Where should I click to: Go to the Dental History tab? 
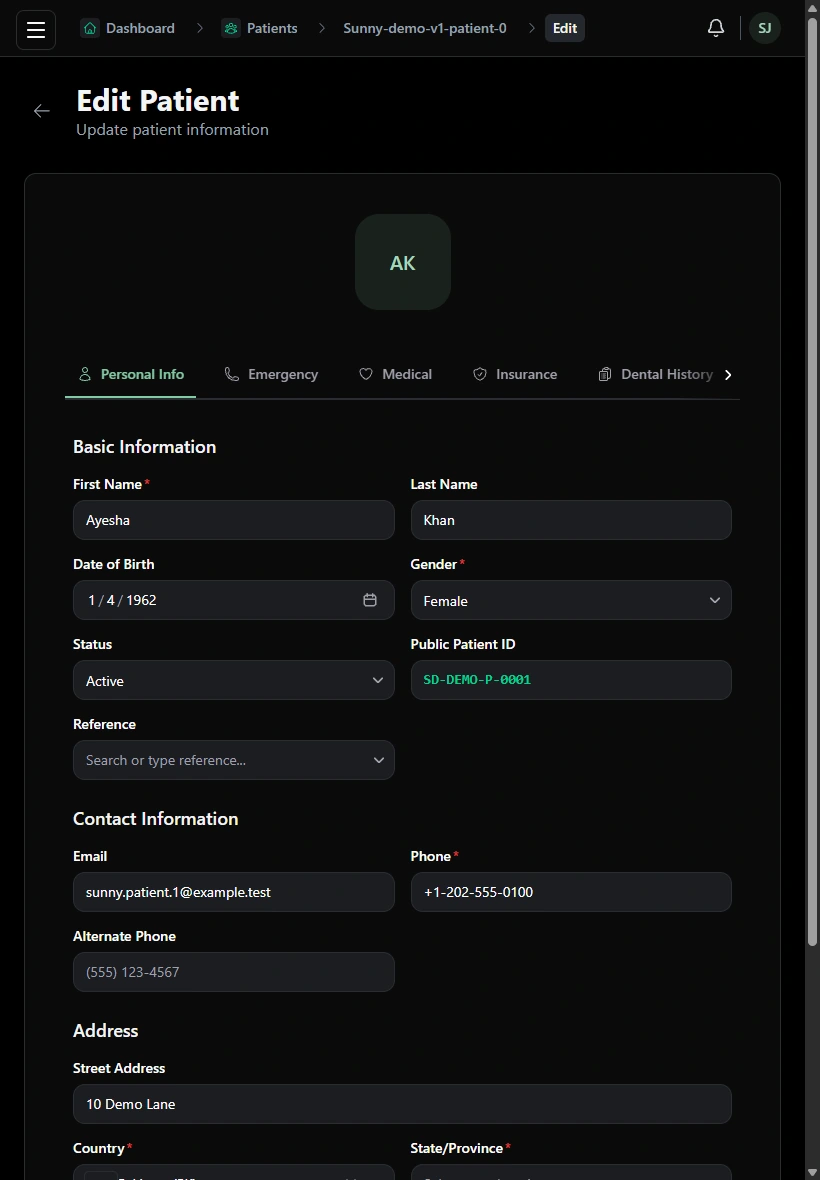656,375
